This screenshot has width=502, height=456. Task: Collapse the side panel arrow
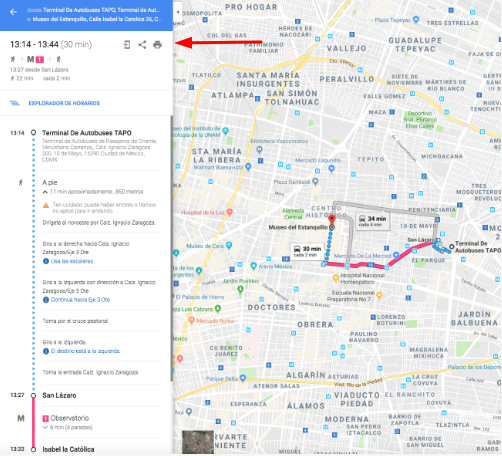click(178, 12)
